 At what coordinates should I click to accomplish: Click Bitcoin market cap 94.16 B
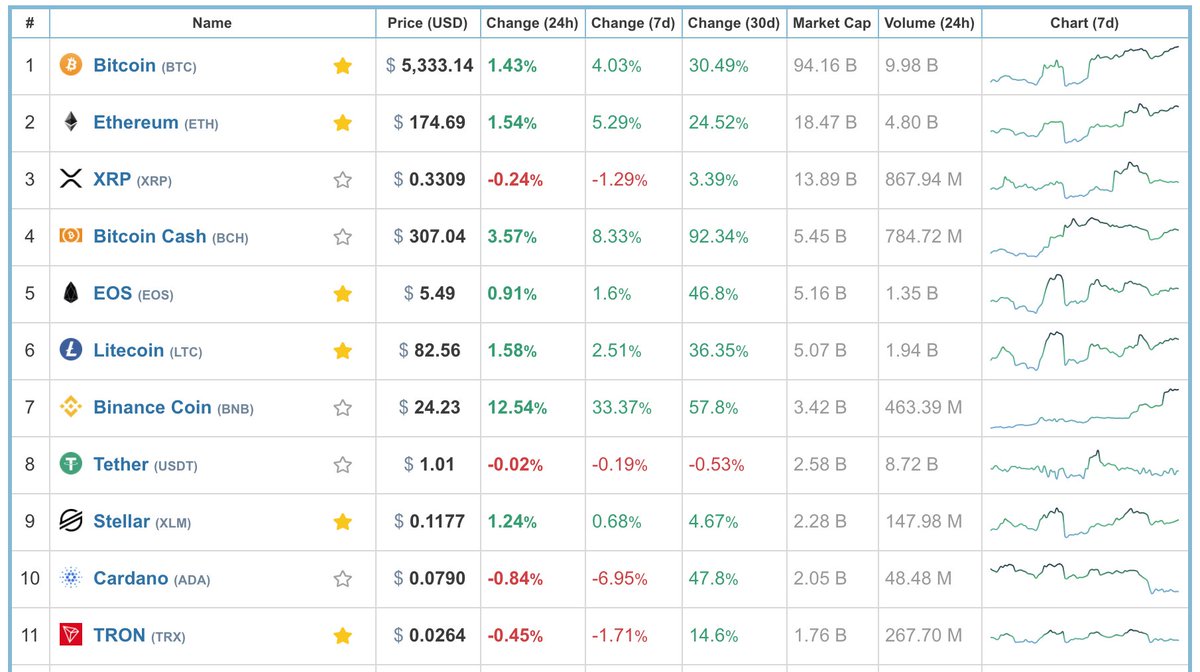coord(825,66)
